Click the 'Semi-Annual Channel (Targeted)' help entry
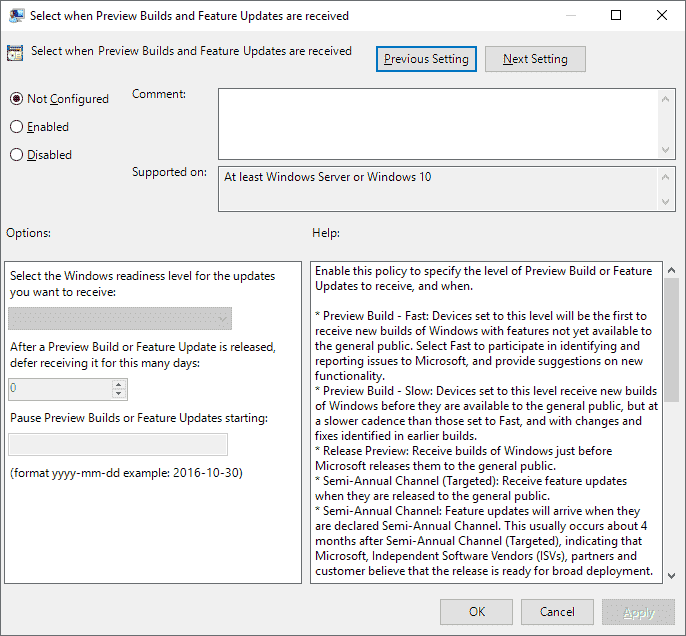 (471, 488)
